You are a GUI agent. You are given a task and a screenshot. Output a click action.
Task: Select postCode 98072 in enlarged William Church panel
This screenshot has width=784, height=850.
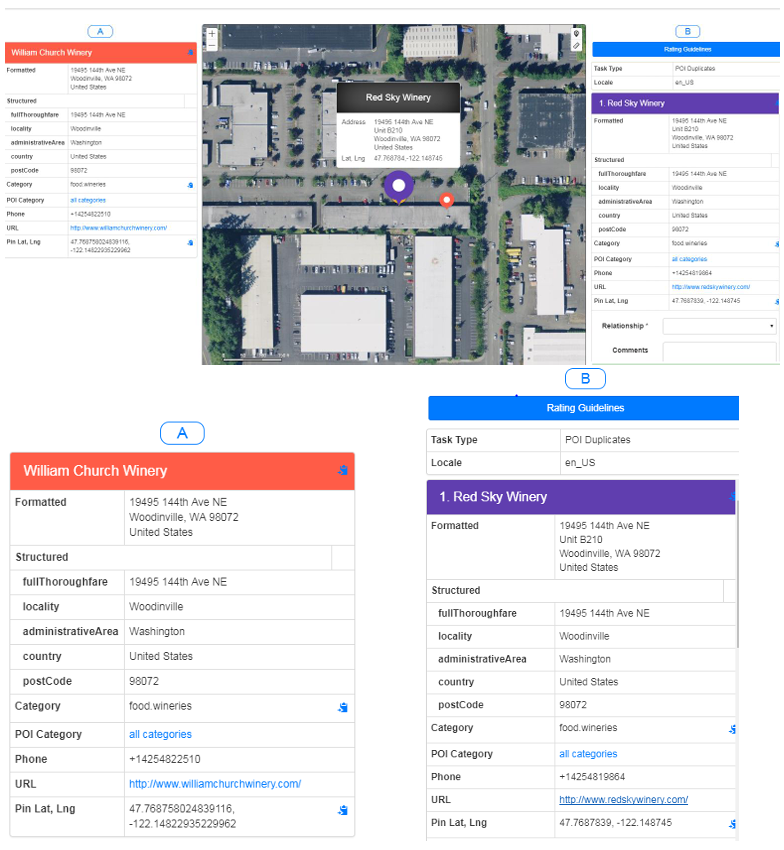(144, 681)
